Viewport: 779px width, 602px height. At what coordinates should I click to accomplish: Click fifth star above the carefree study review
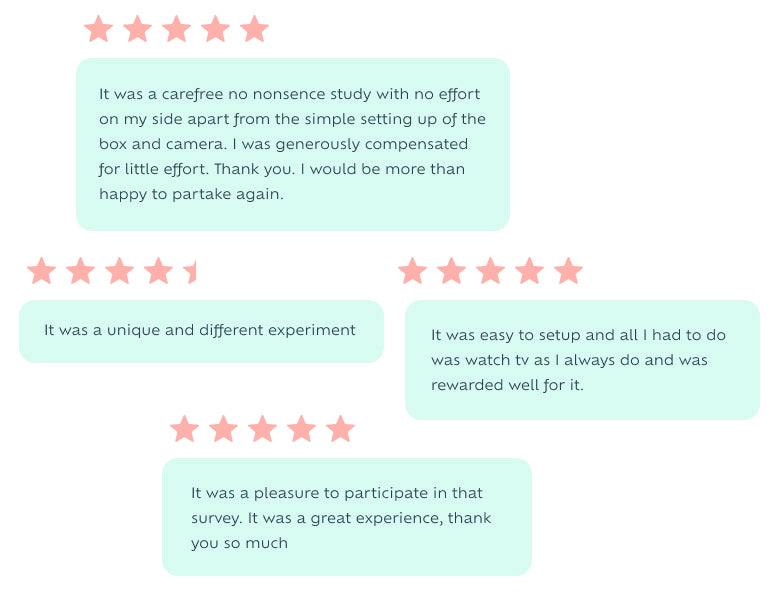point(254,29)
